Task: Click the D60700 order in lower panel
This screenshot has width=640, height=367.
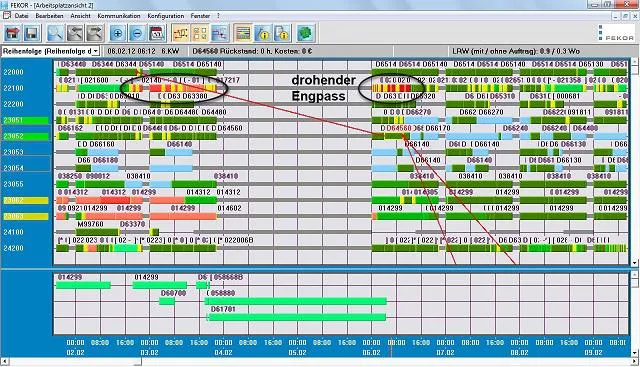Action: [x=167, y=301]
